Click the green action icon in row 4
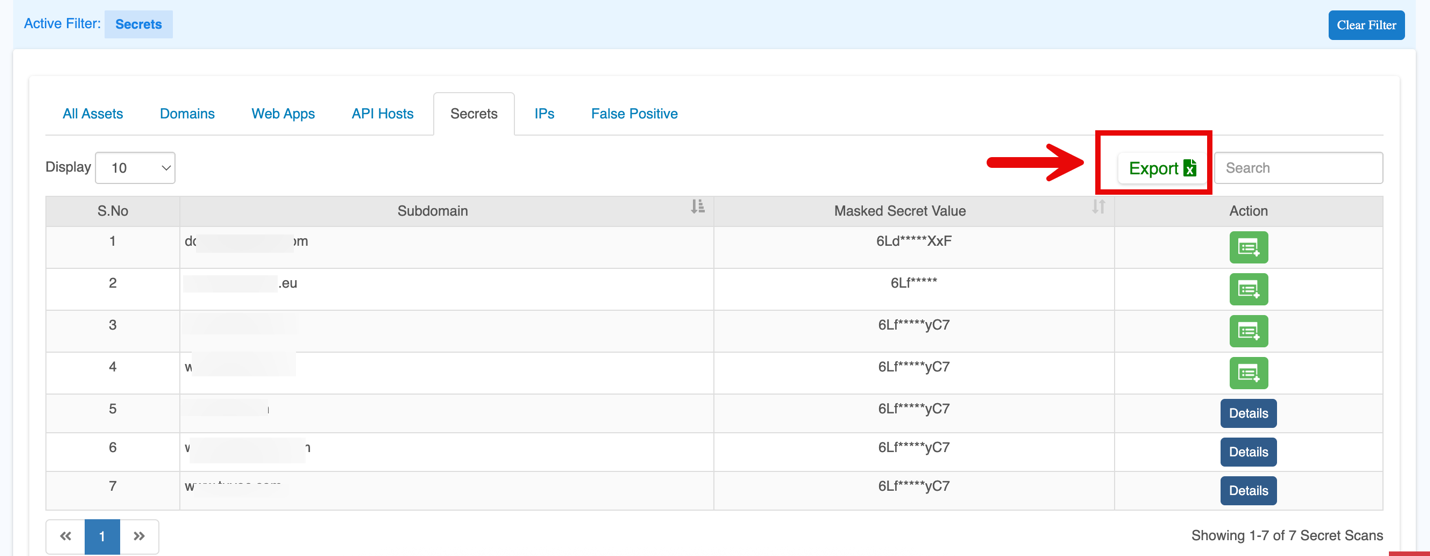1430x556 pixels. point(1248,373)
